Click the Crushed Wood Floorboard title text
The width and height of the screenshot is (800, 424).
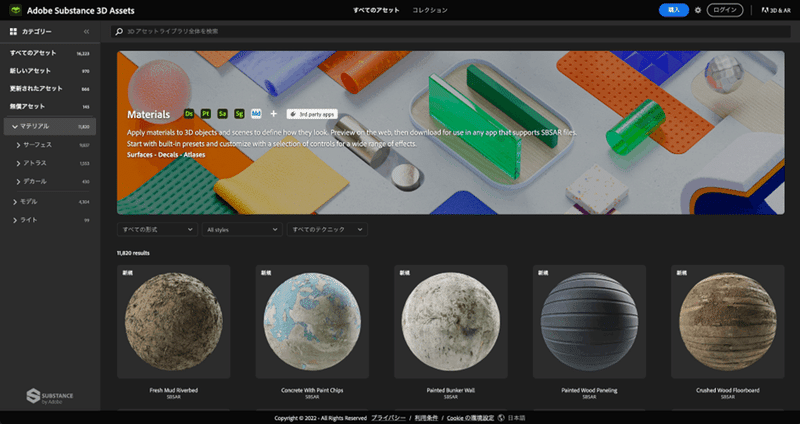728,390
